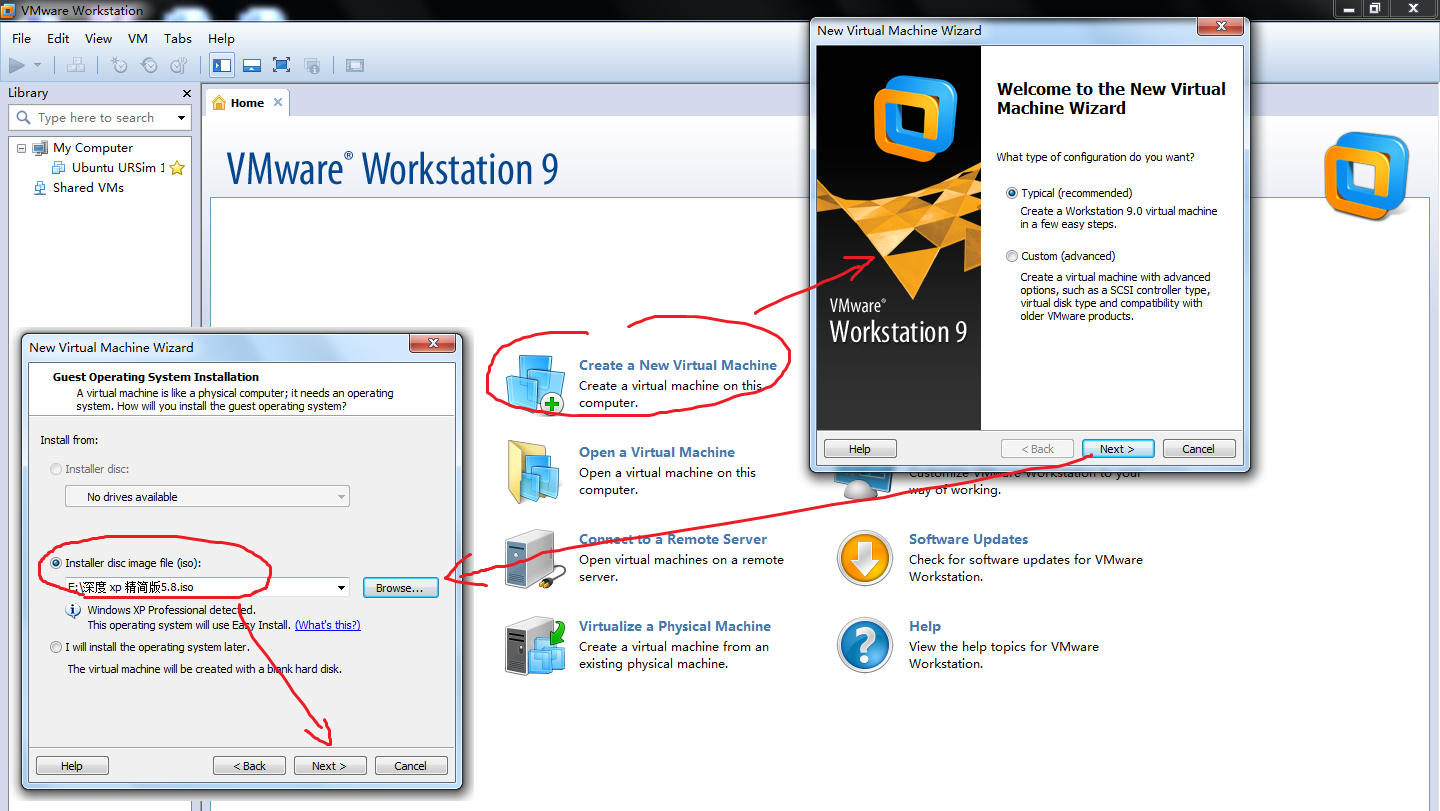The width and height of the screenshot is (1440, 811).
Task: Click the My Computer monitor icon in Library
Action: [x=40, y=148]
